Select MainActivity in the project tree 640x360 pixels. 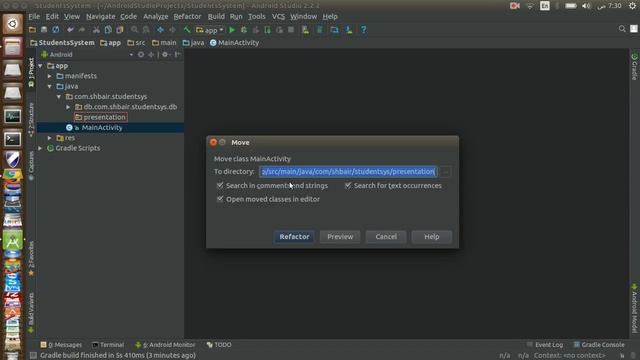pyautogui.click(x=102, y=128)
